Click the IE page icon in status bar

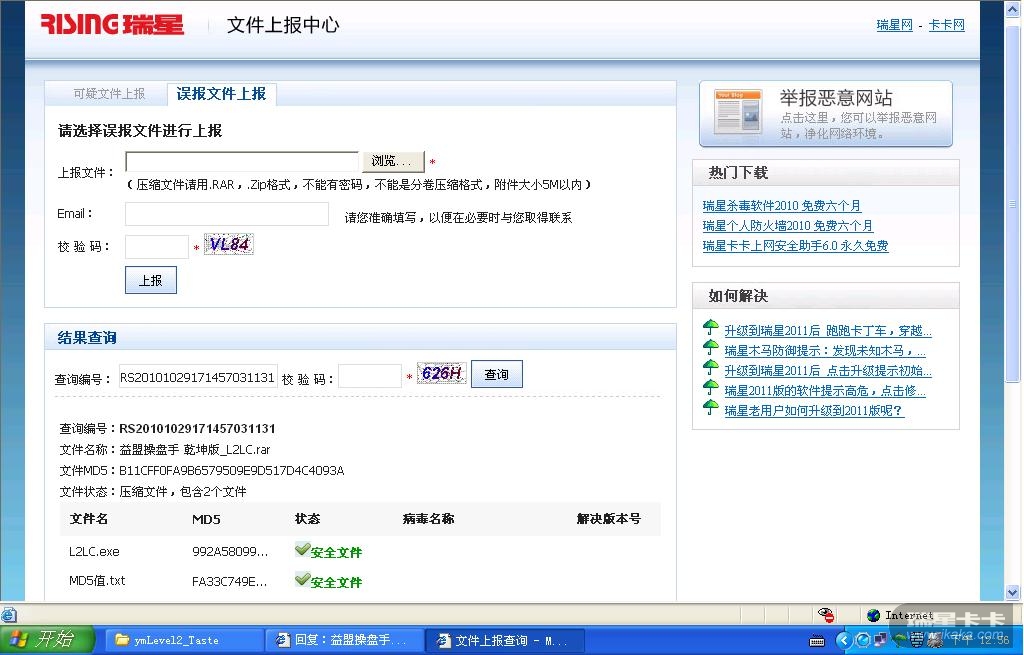pyautogui.click(x=8, y=615)
